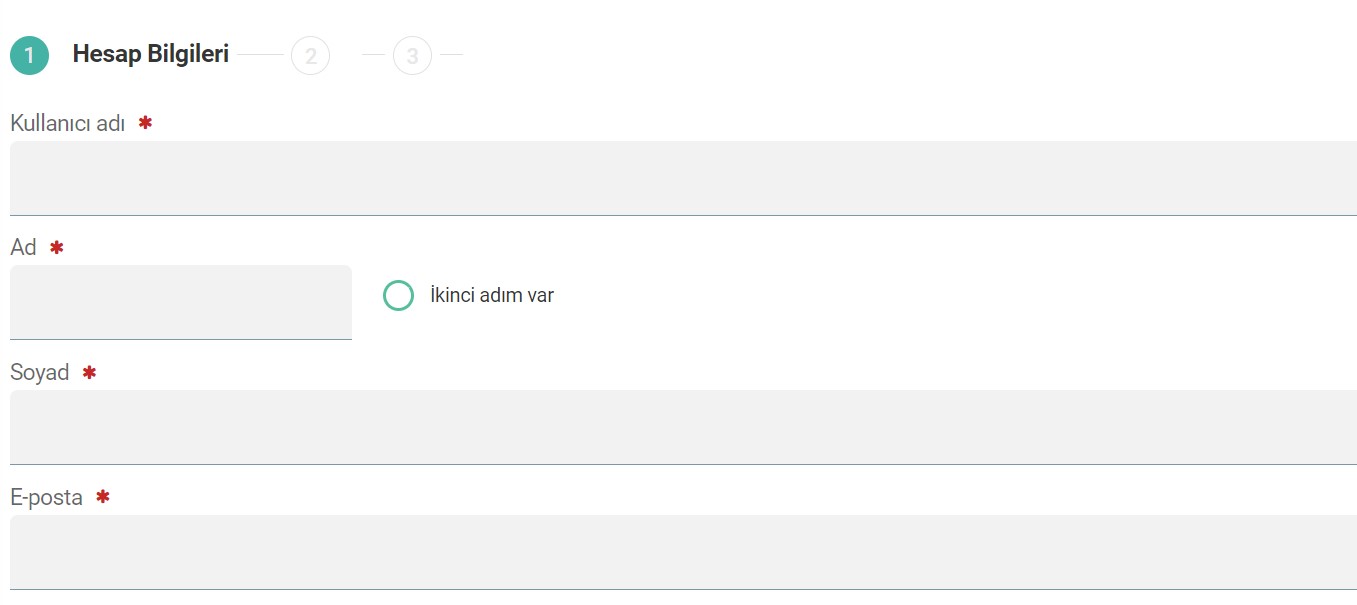Click the E-posta field label
The image size is (1357, 605).
click(46, 497)
